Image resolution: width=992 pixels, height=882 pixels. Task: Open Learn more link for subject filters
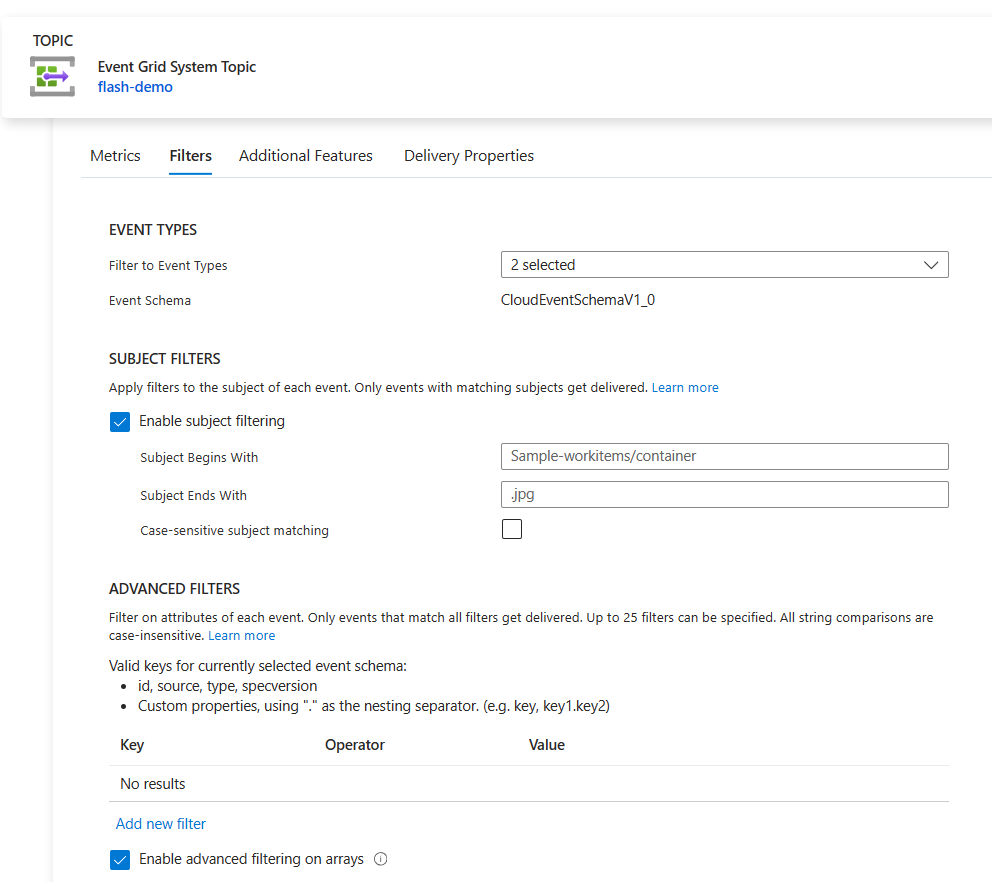coord(685,388)
